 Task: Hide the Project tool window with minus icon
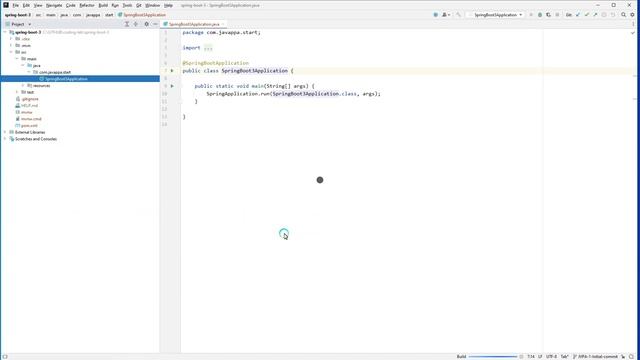point(155,24)
